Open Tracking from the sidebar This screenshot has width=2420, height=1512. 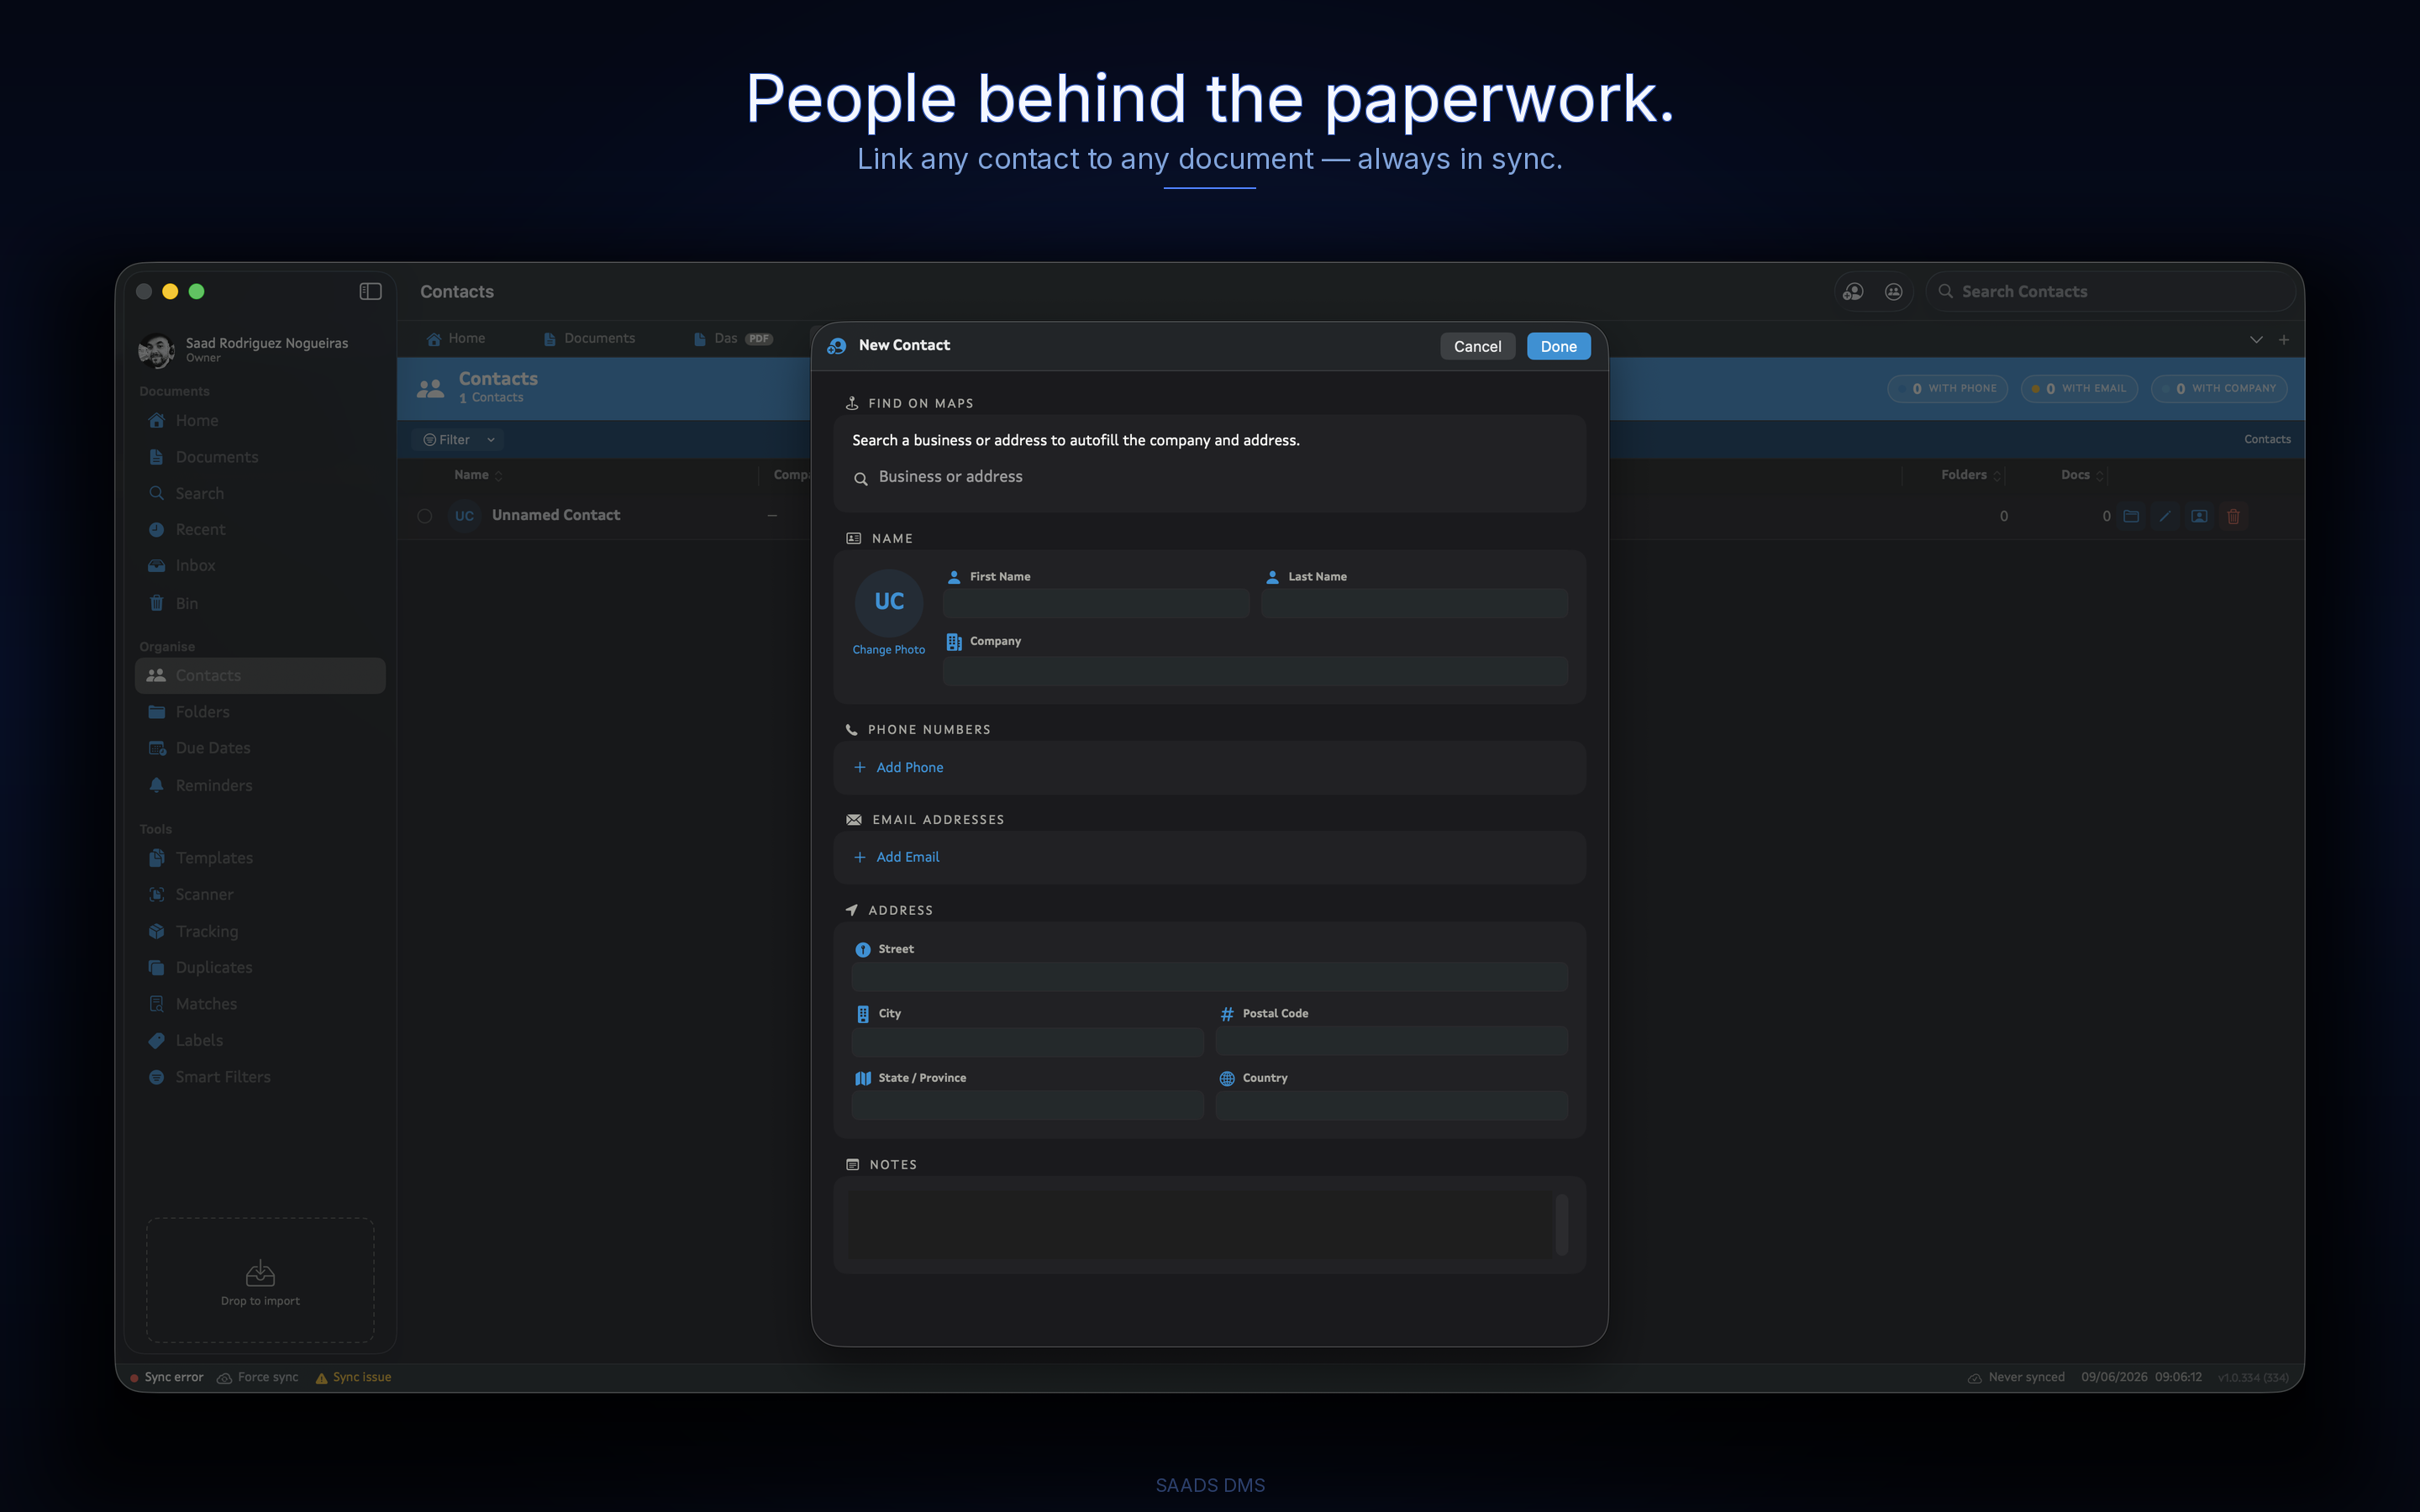(x=260, y=931)
